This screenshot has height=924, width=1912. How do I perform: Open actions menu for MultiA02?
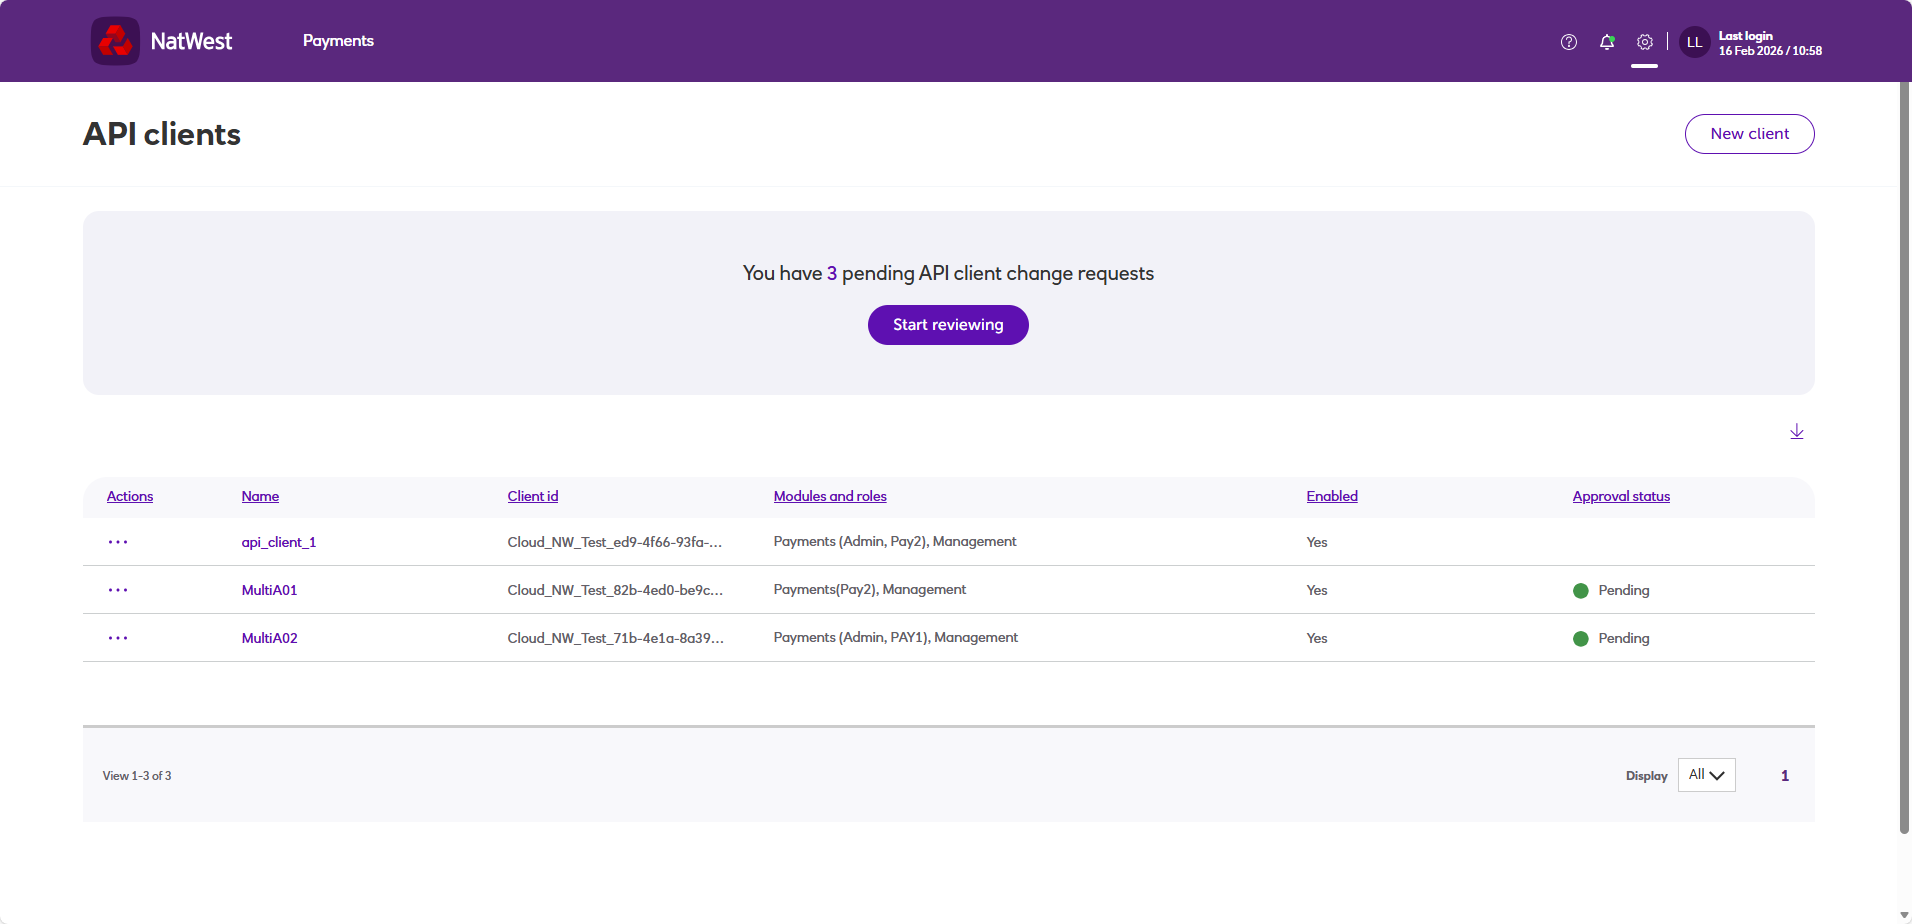point(118,638)
